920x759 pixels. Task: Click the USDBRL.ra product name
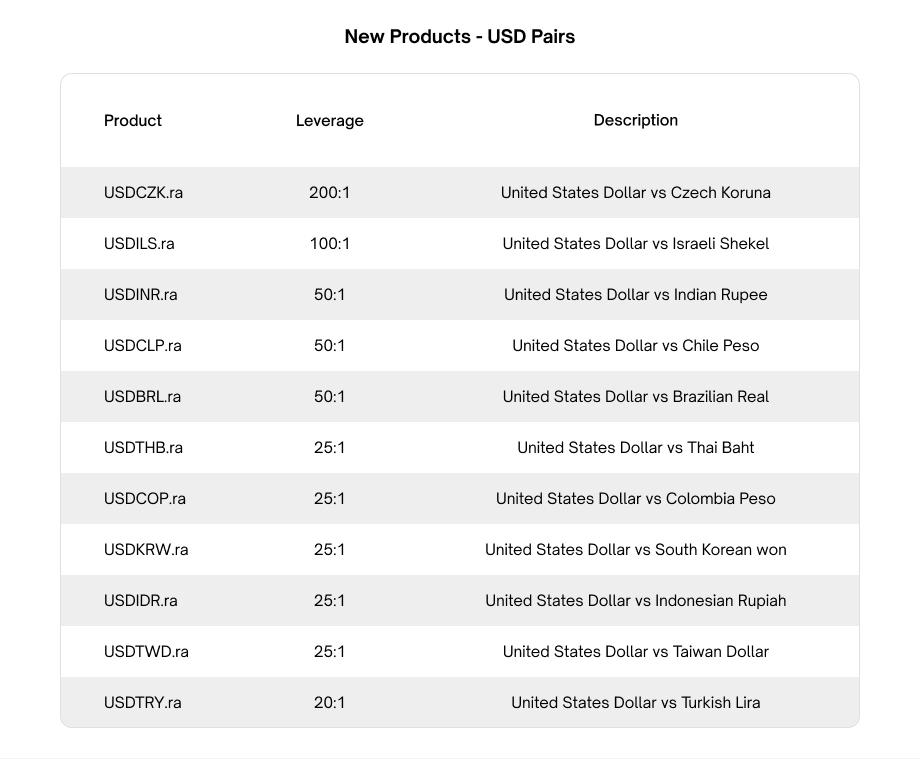tap(142, 397)
